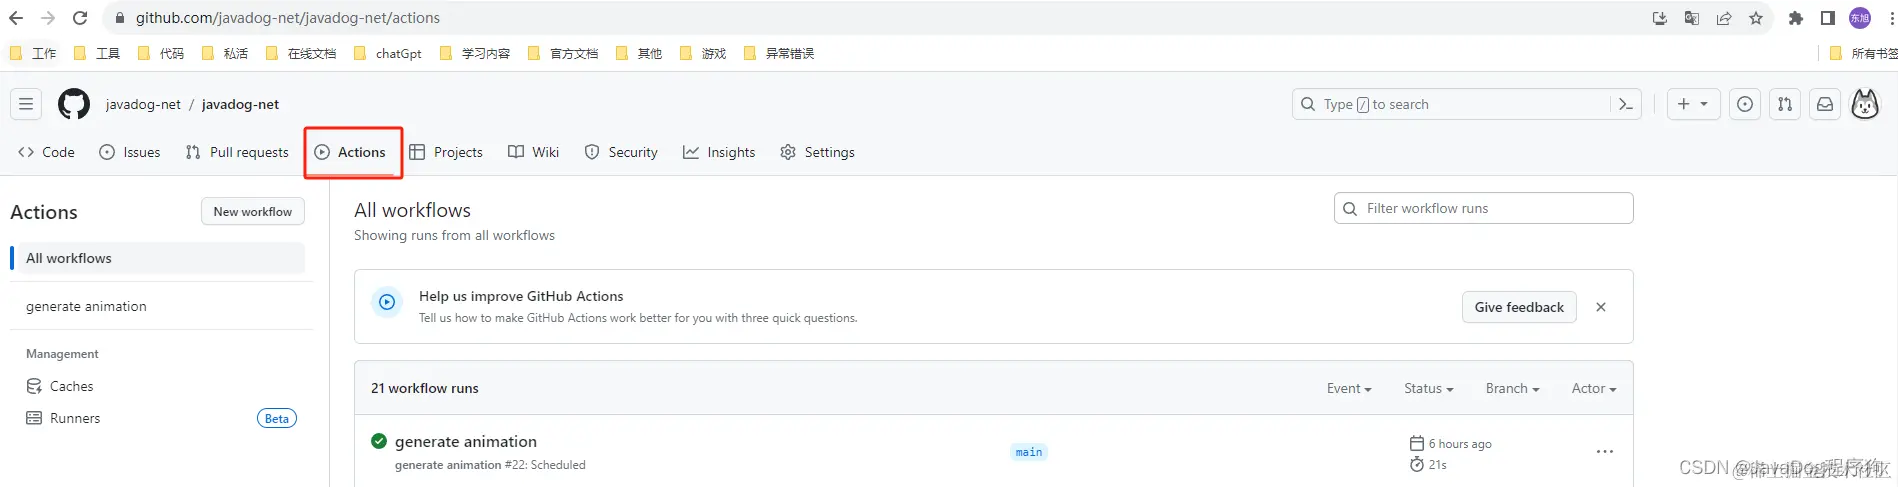Bookmark this page with the star icon
The height and width of the screenshot is (487, 1898).
tap(1756, 18)
